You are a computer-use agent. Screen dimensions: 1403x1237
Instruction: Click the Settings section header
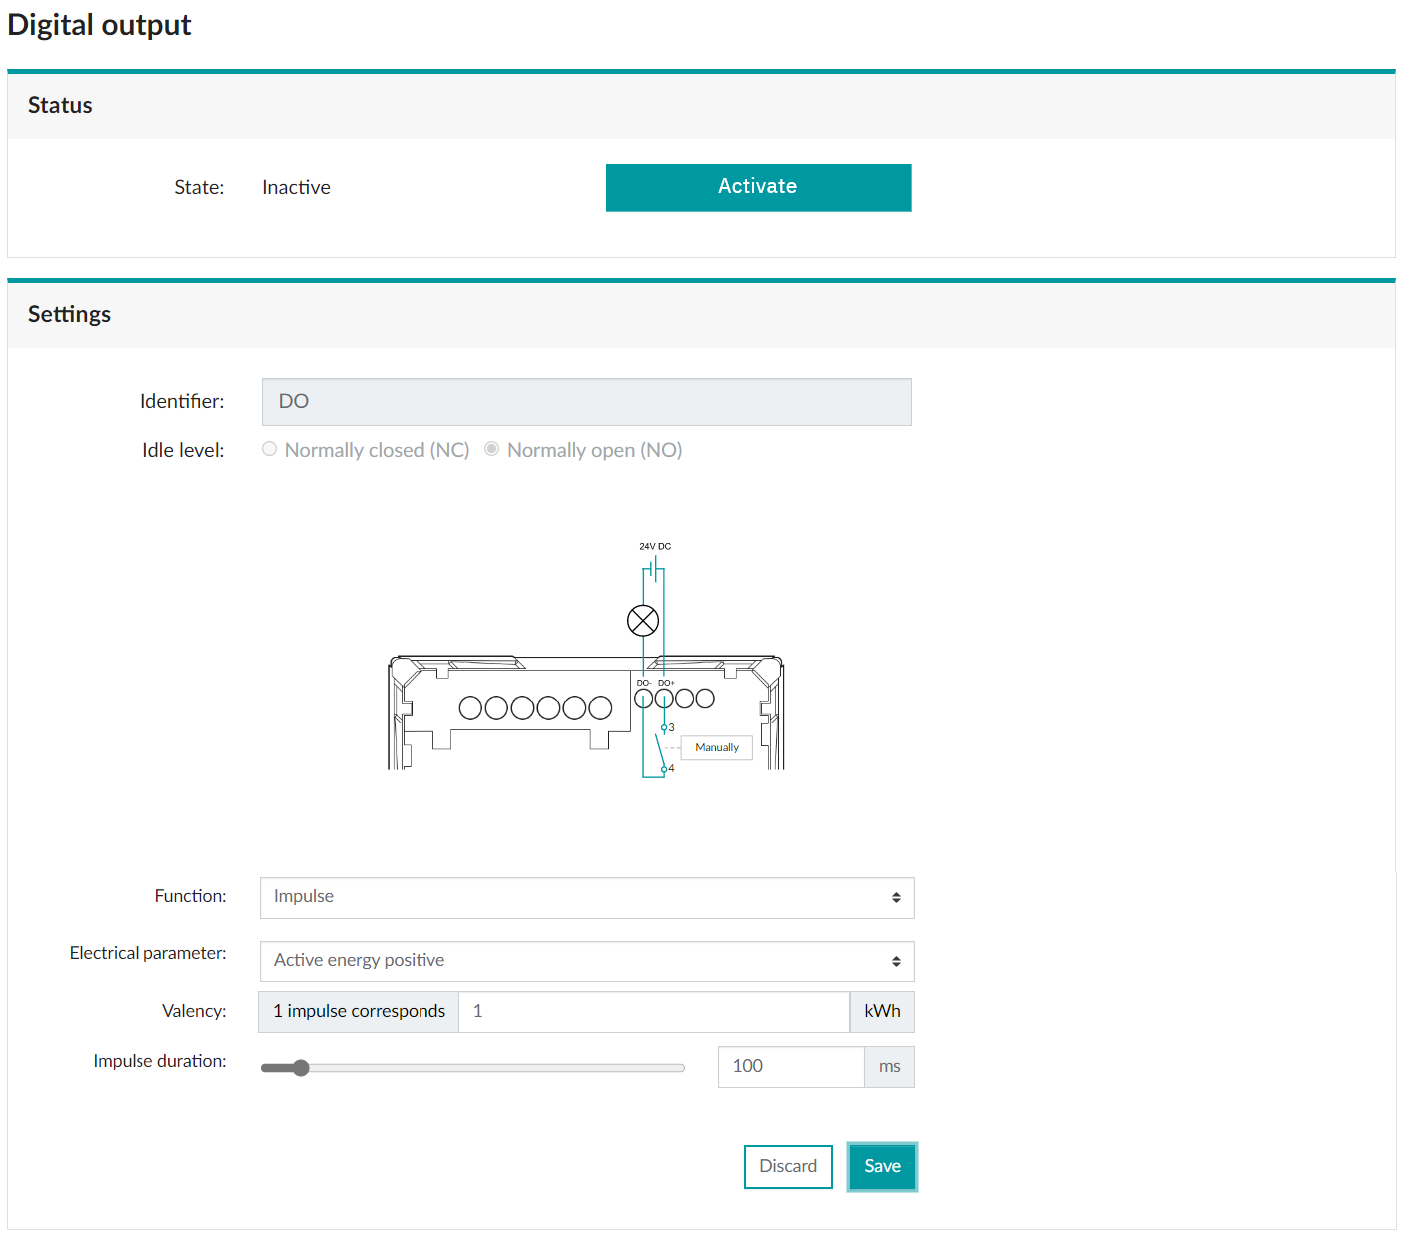tap(70, 314)
